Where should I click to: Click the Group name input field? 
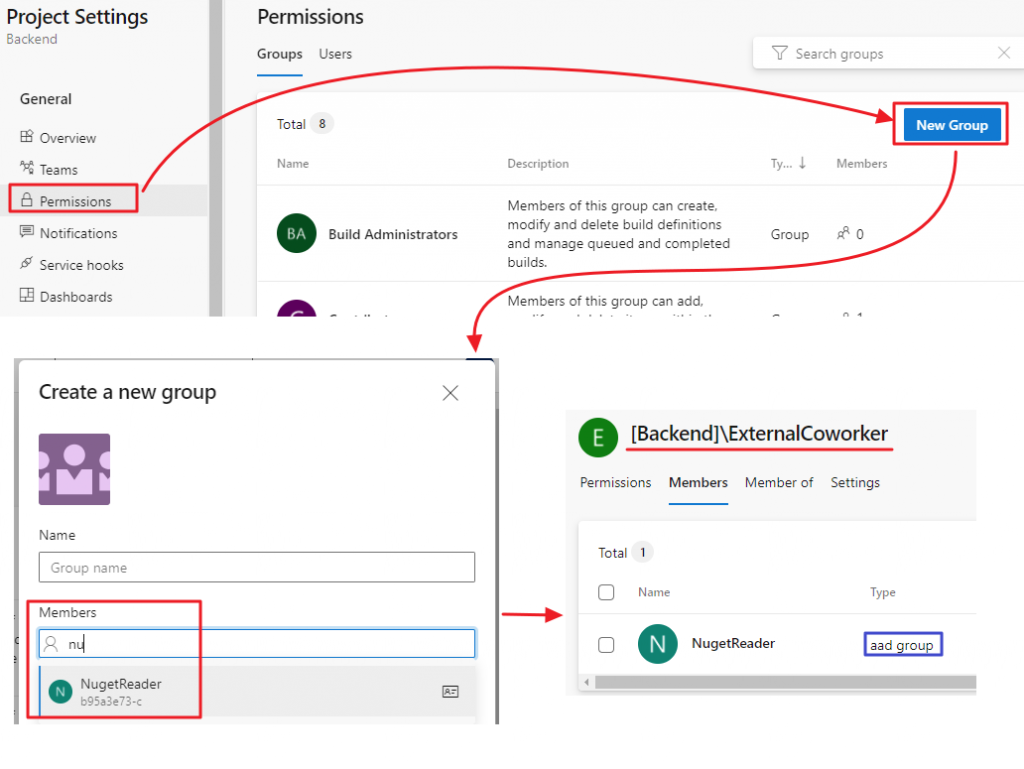[x=257, y=567]
